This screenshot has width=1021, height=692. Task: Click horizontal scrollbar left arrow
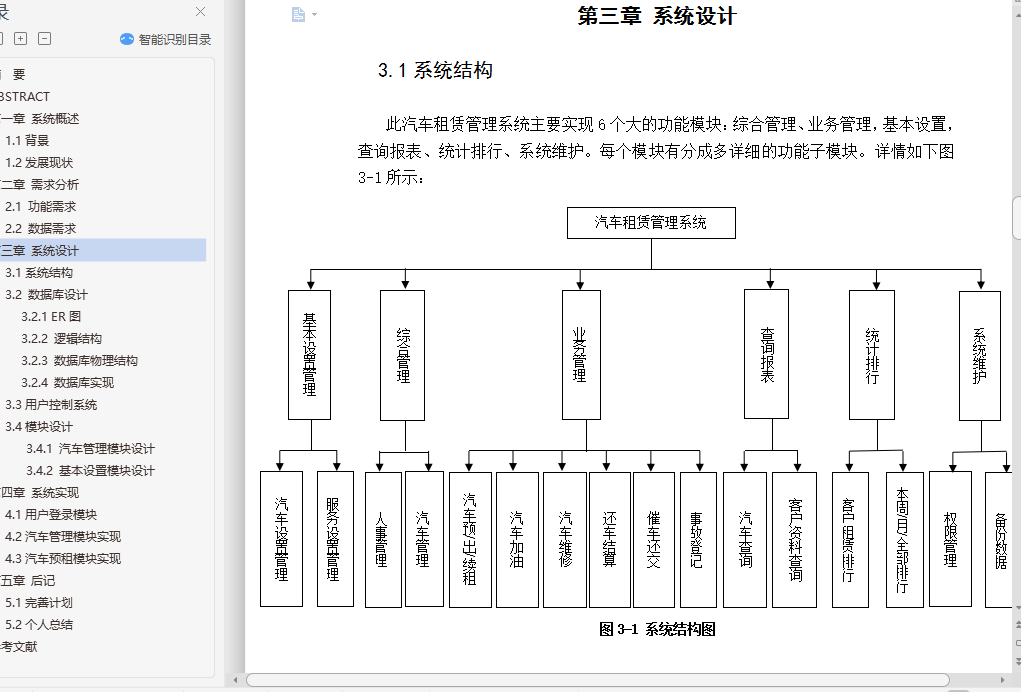(235, 680)
